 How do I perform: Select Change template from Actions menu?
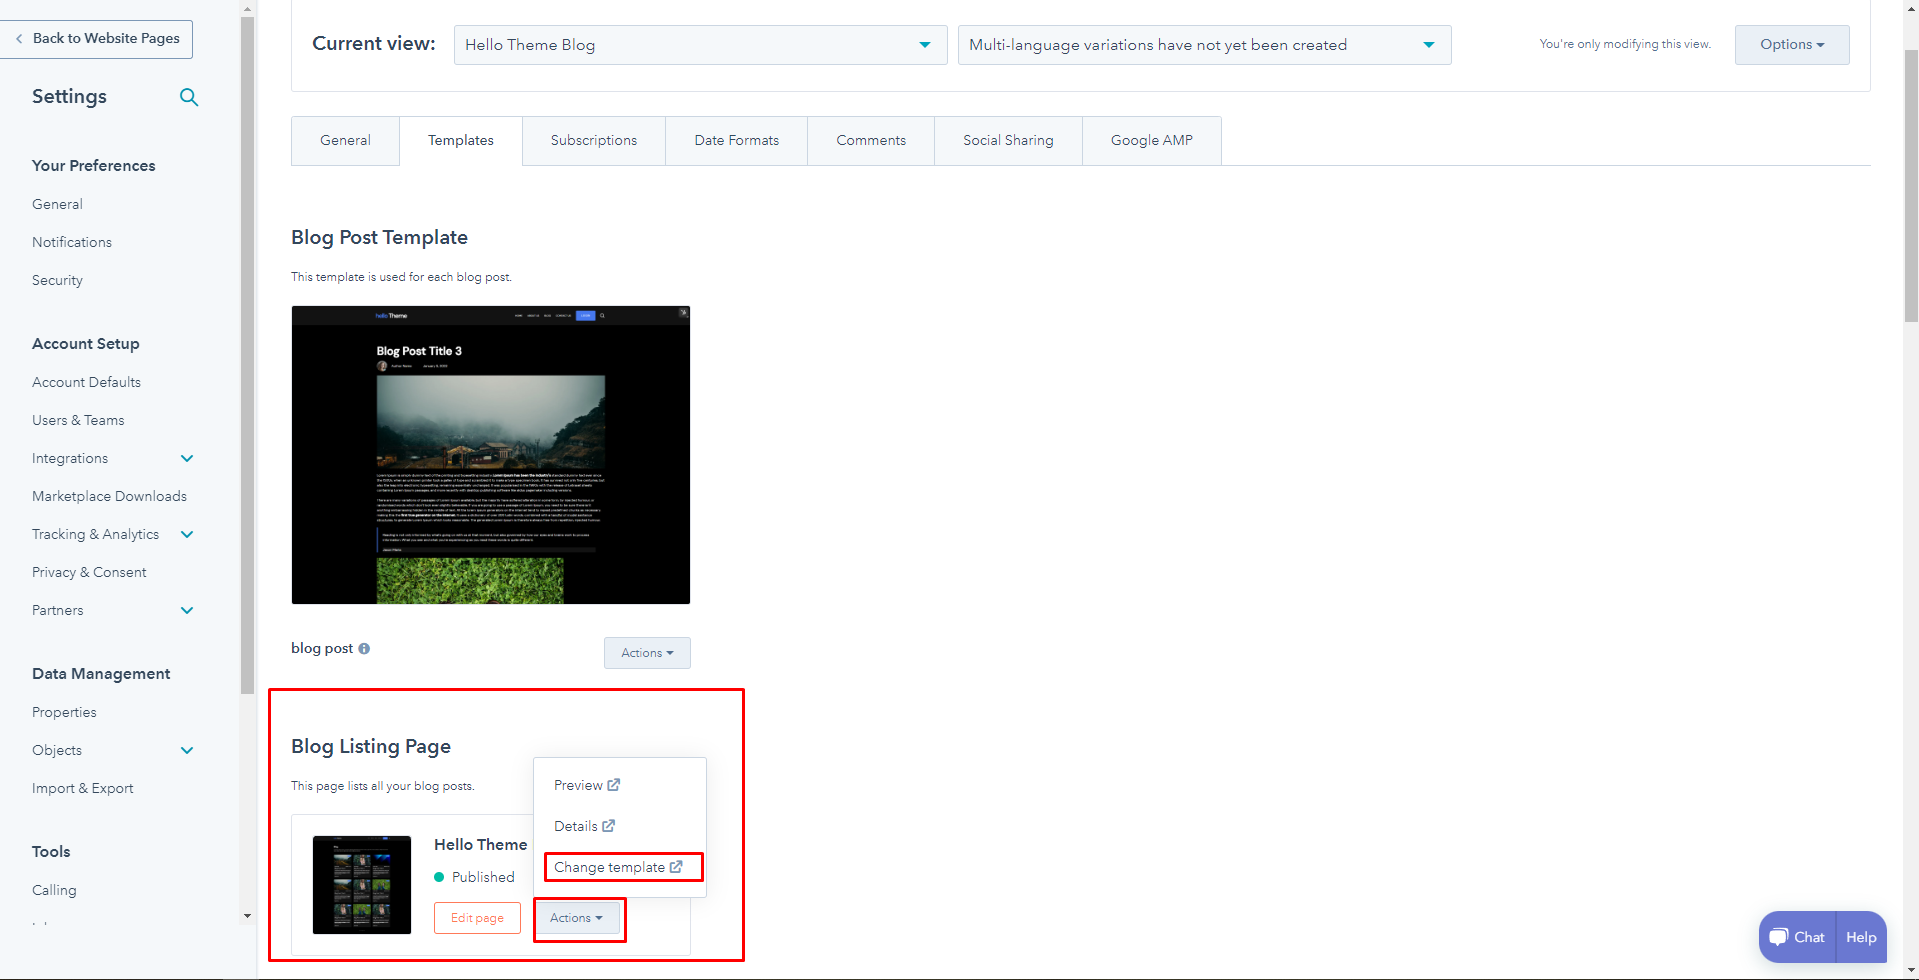[617, 867]
